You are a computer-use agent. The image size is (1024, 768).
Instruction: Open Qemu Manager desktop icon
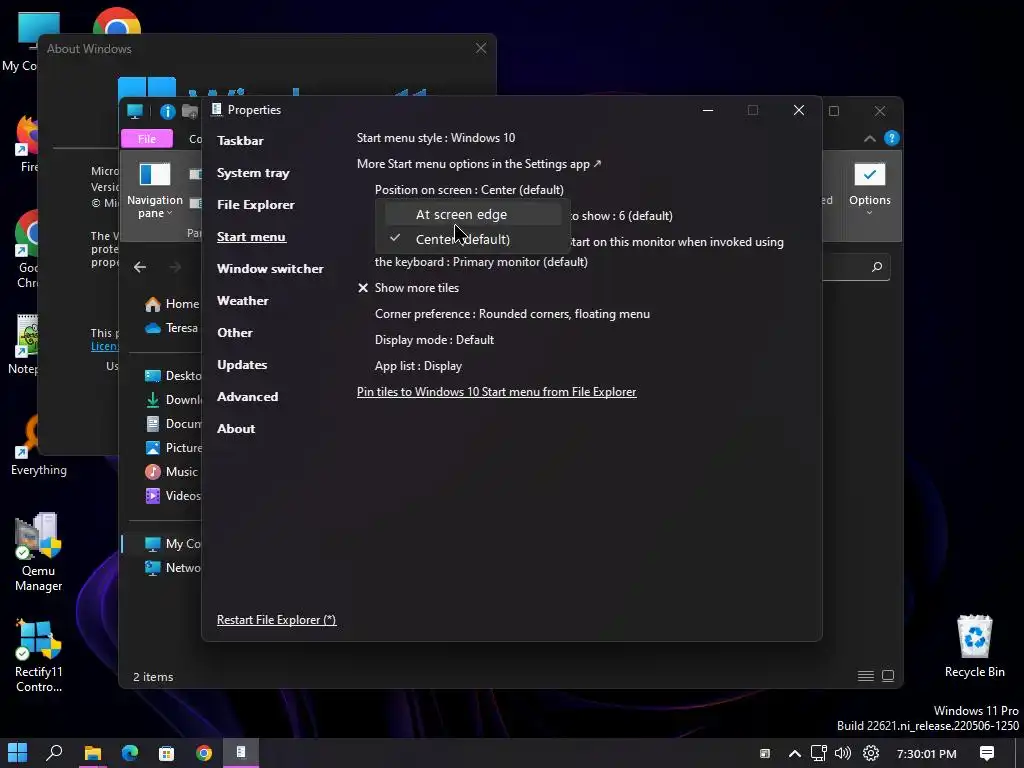(x=39, y=552)
